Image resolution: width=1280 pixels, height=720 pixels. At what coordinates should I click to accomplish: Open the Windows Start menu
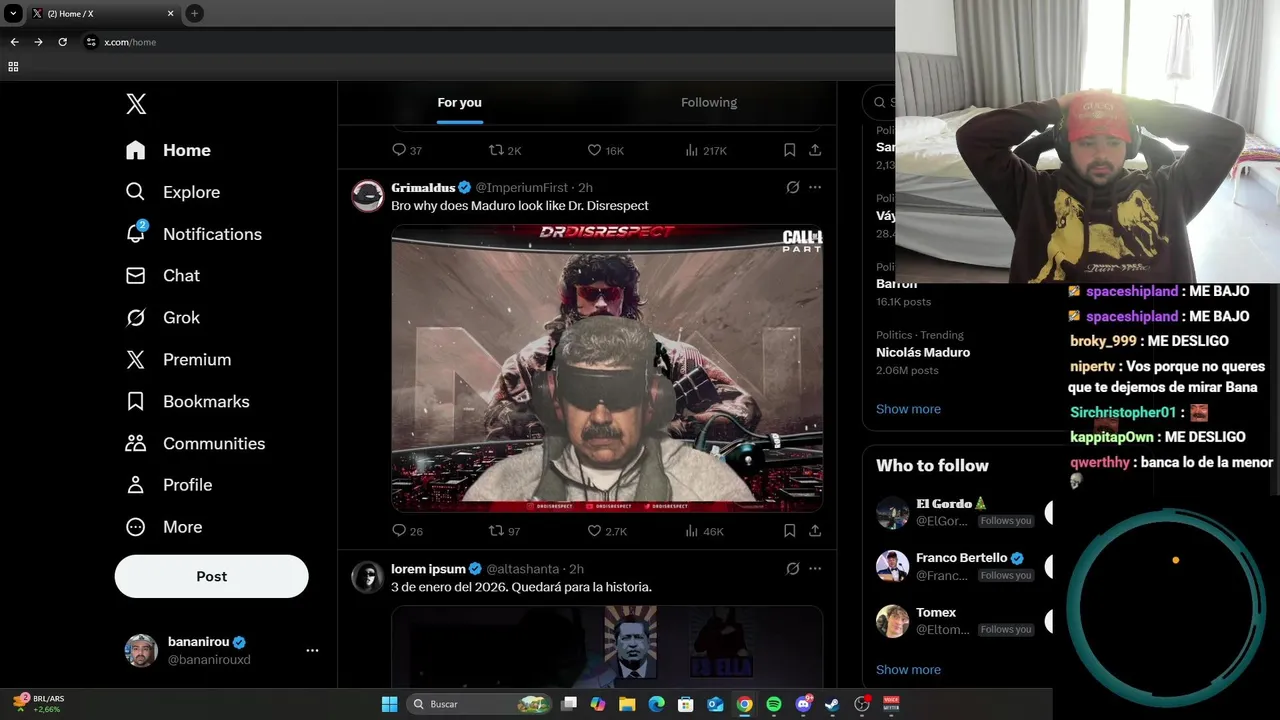pos(389,704)
